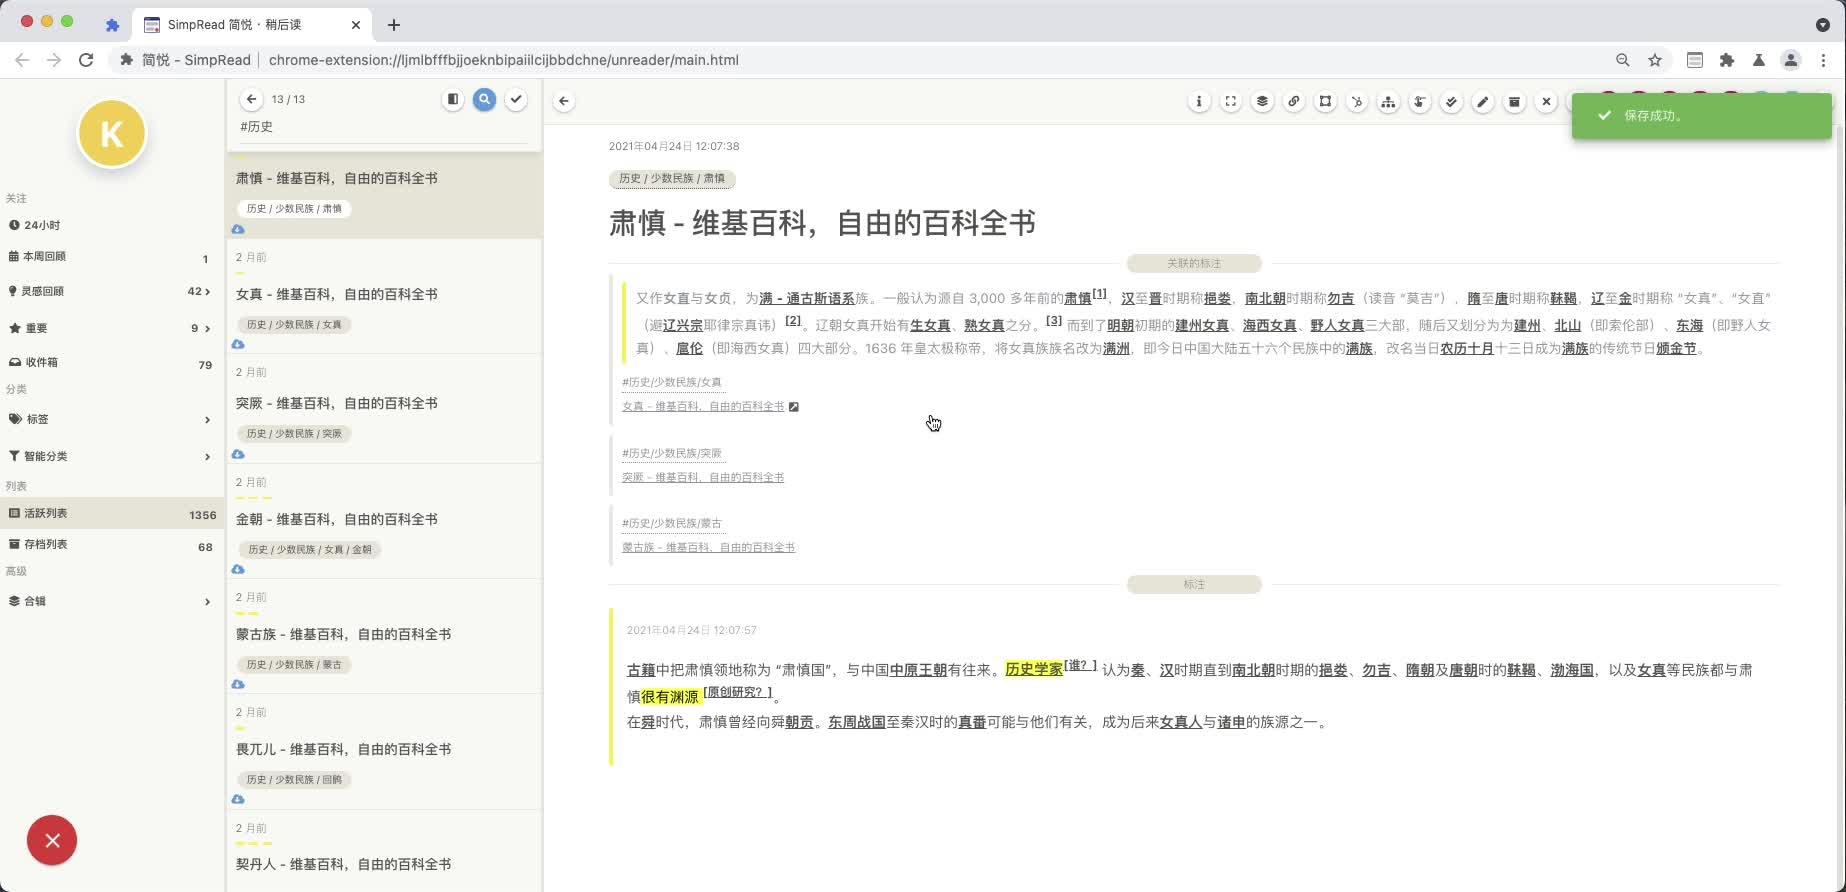Click the info icon in the article toolbar
The width and height of the screenshot is (1846, 892).
coord(1199,101)
